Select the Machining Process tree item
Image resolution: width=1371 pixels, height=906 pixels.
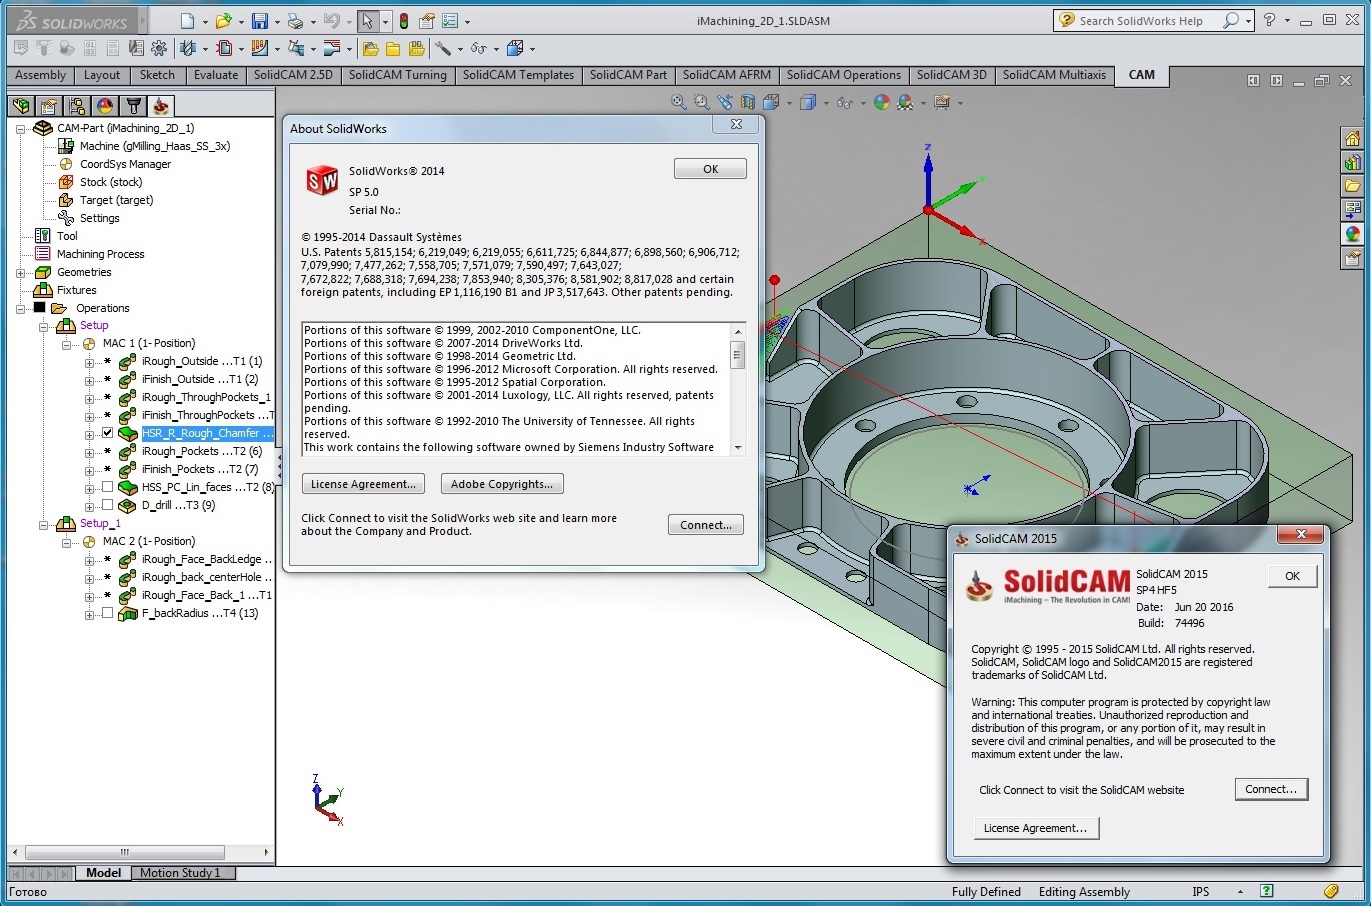[x=100, y=254]
